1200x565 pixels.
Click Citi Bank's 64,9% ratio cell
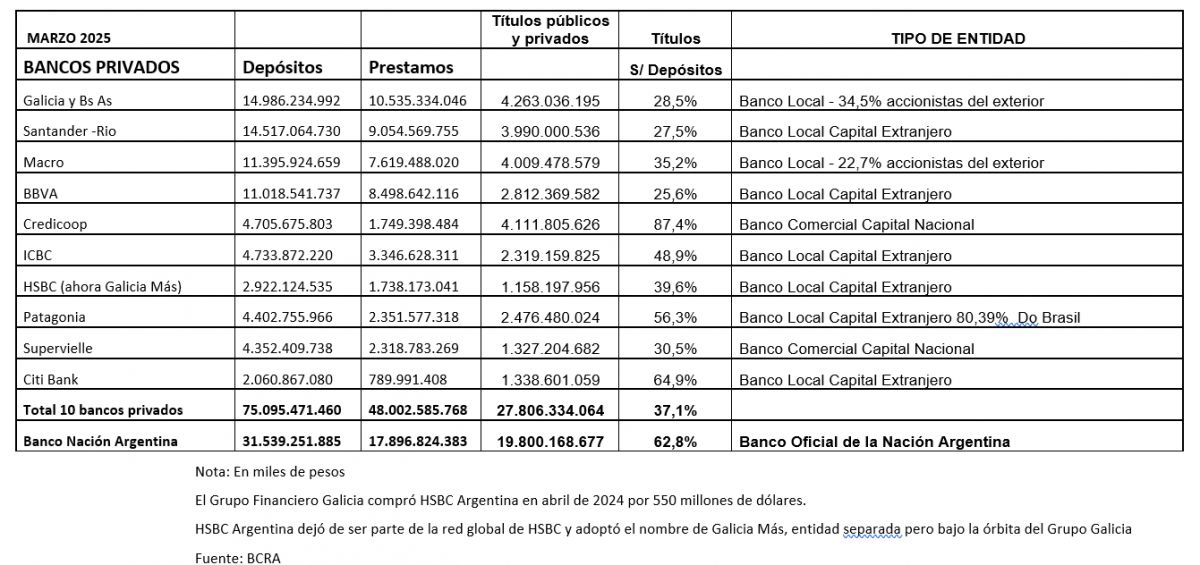click(673, 380)
